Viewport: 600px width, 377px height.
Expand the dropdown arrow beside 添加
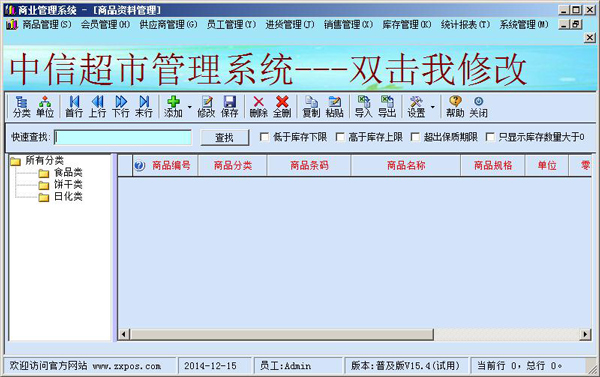[189, 107]
